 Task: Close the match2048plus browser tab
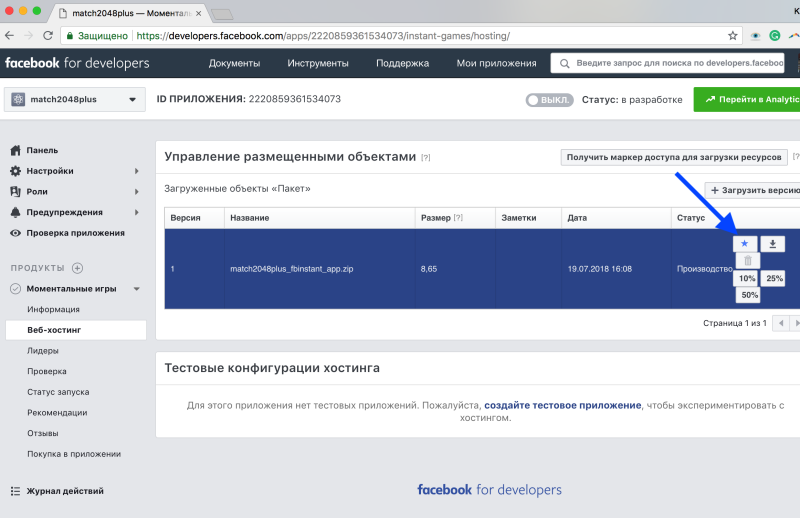pyautogui.click(x=198, y=14)
